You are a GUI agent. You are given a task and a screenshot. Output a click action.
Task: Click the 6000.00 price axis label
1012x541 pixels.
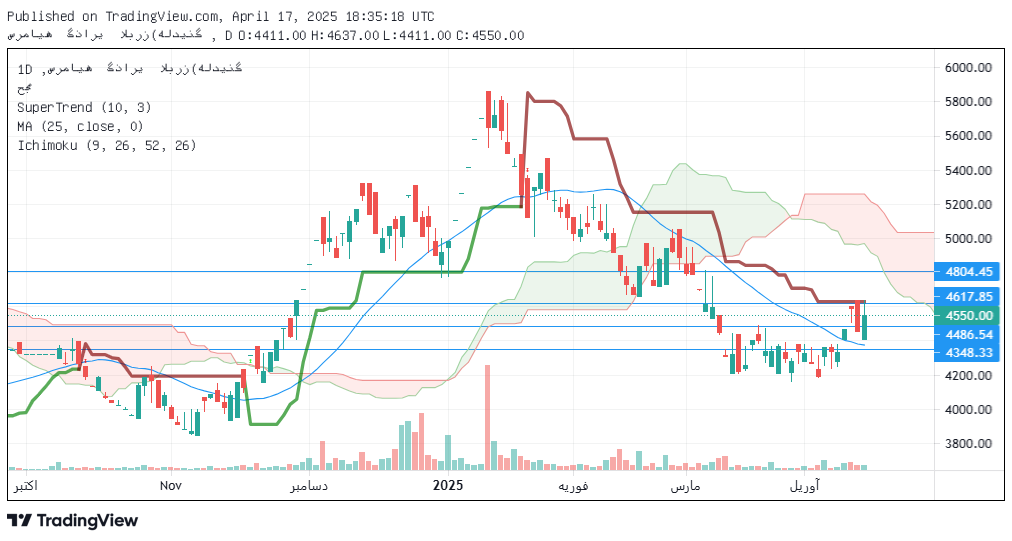[968, 68]
